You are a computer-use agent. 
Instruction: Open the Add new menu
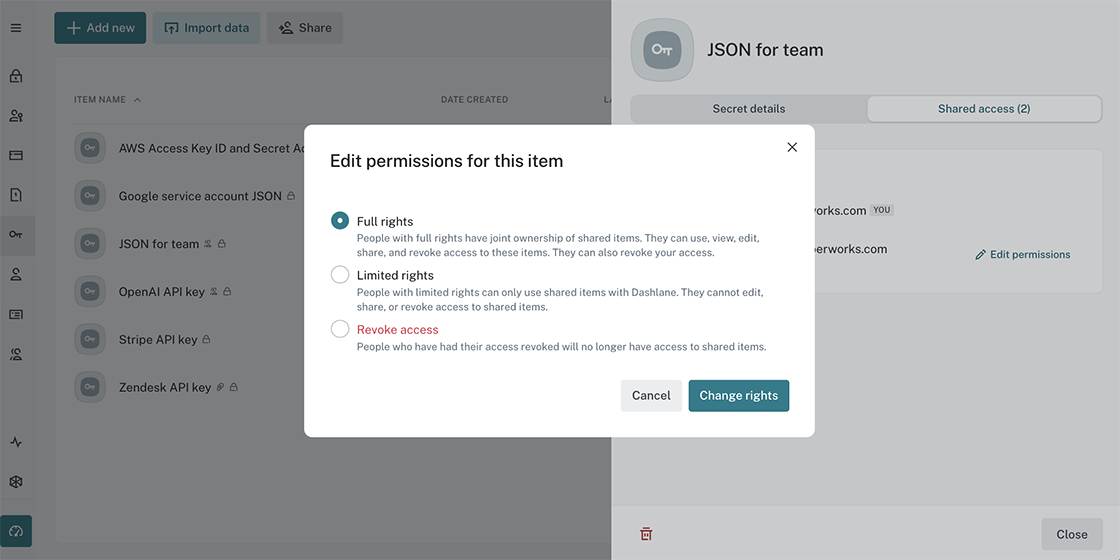point(100,28)
